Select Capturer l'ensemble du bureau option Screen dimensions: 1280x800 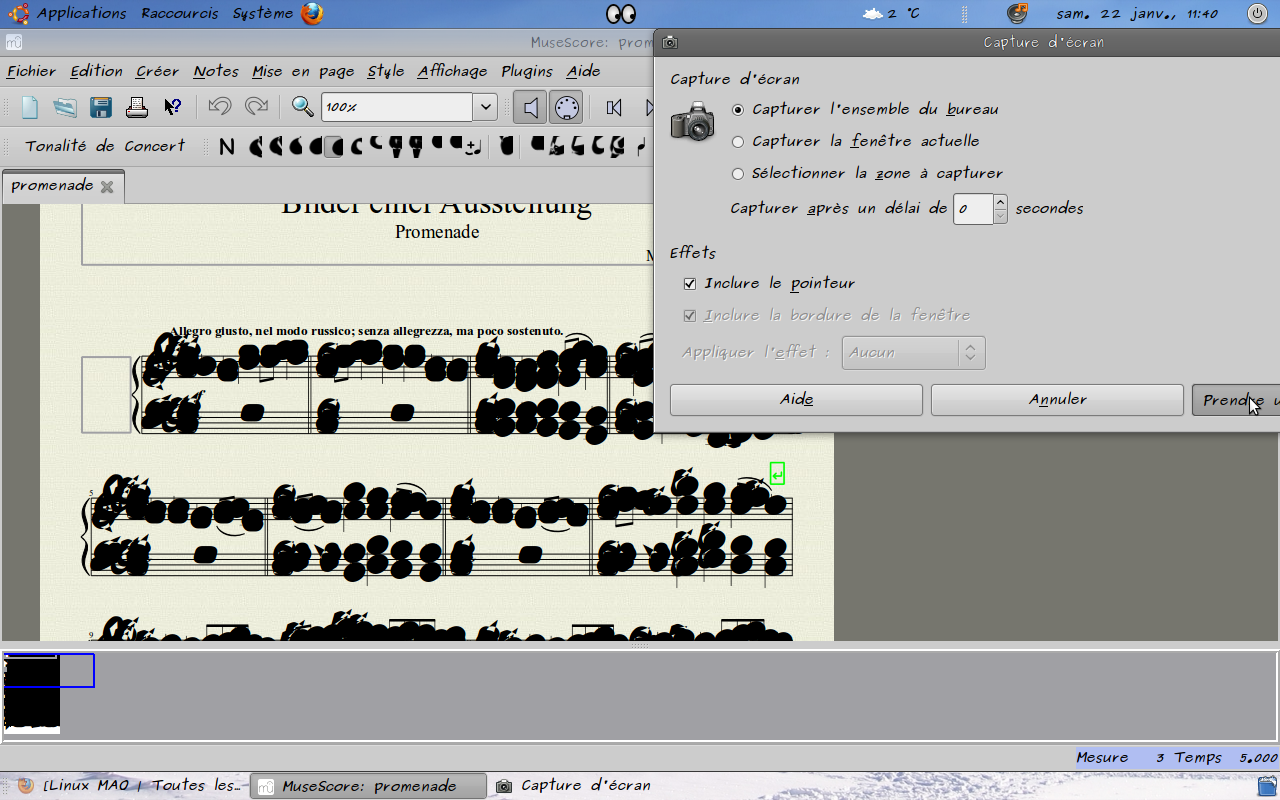point(865,109)
